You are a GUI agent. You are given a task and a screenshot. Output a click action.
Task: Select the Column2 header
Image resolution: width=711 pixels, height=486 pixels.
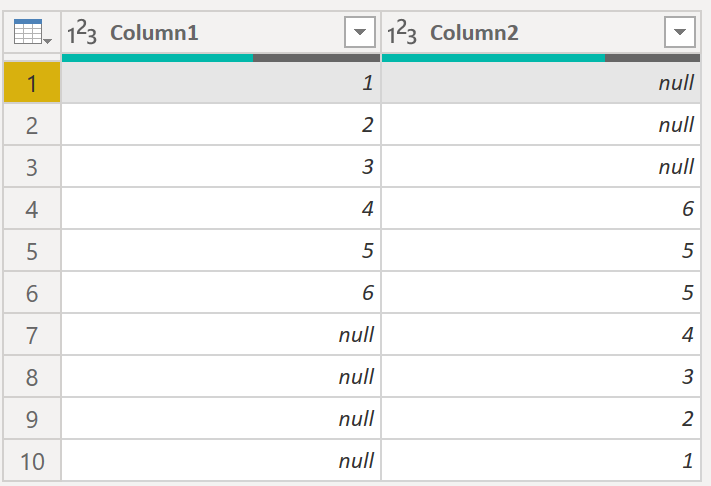tap(541, 32)
